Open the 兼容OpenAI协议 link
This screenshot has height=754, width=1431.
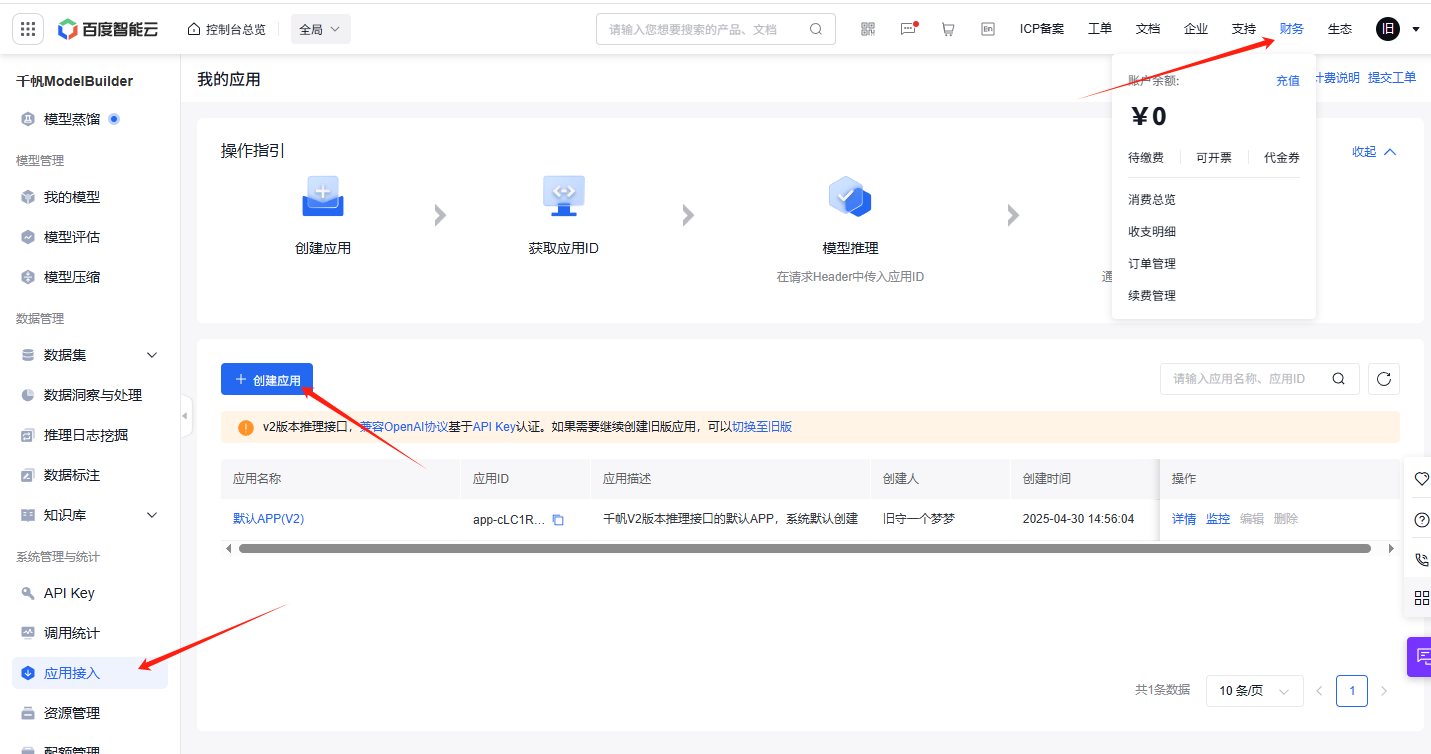pyautogui.click(x=404, y=427)
